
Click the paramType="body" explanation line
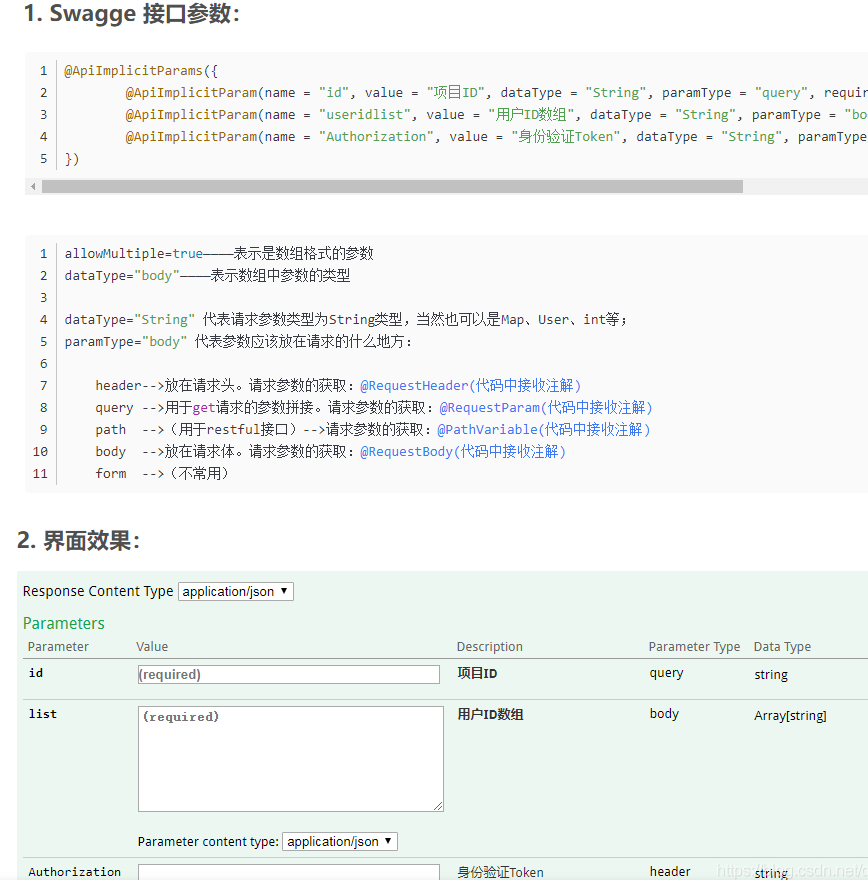coord(239,341)
